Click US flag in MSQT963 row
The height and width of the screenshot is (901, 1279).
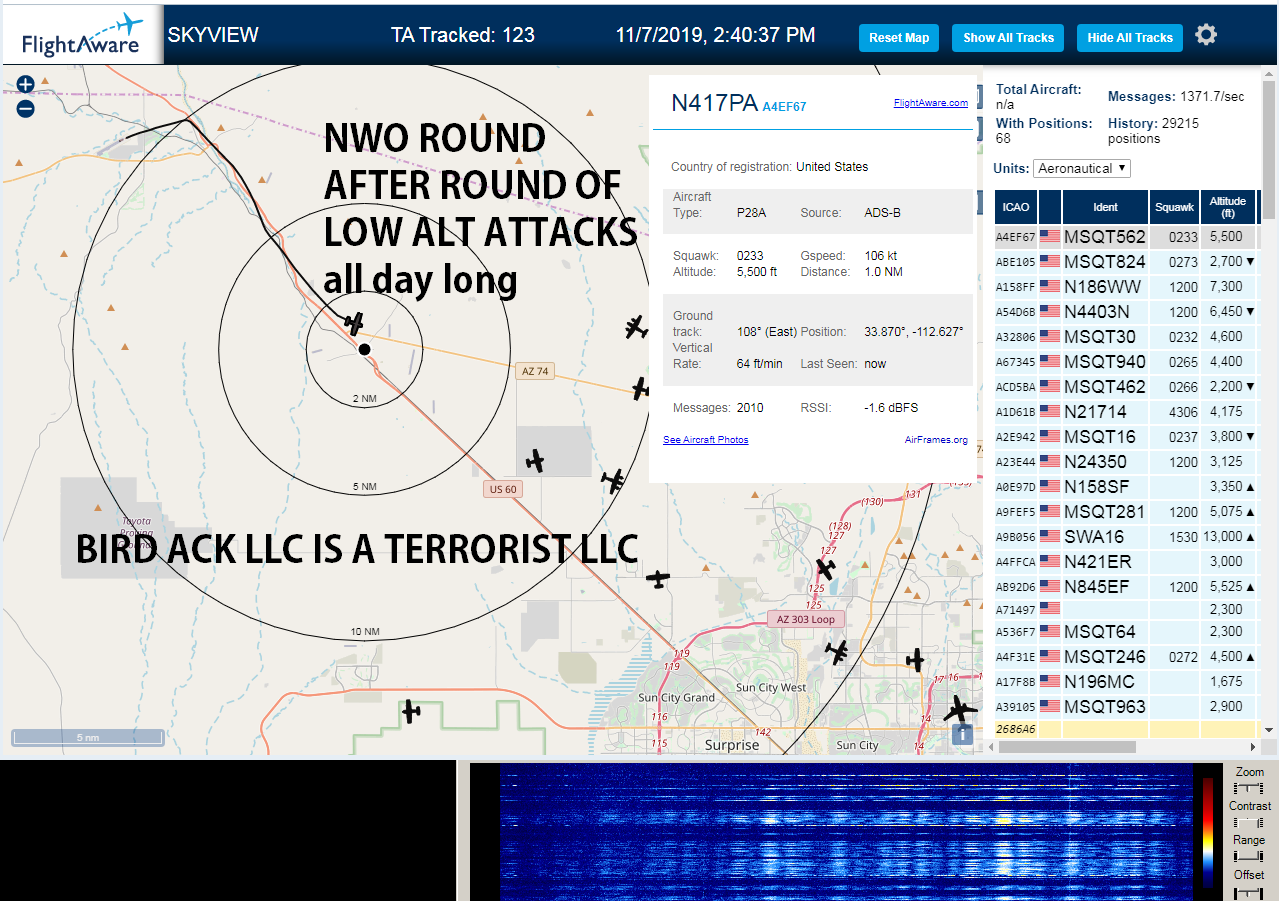coord(1050,707)
